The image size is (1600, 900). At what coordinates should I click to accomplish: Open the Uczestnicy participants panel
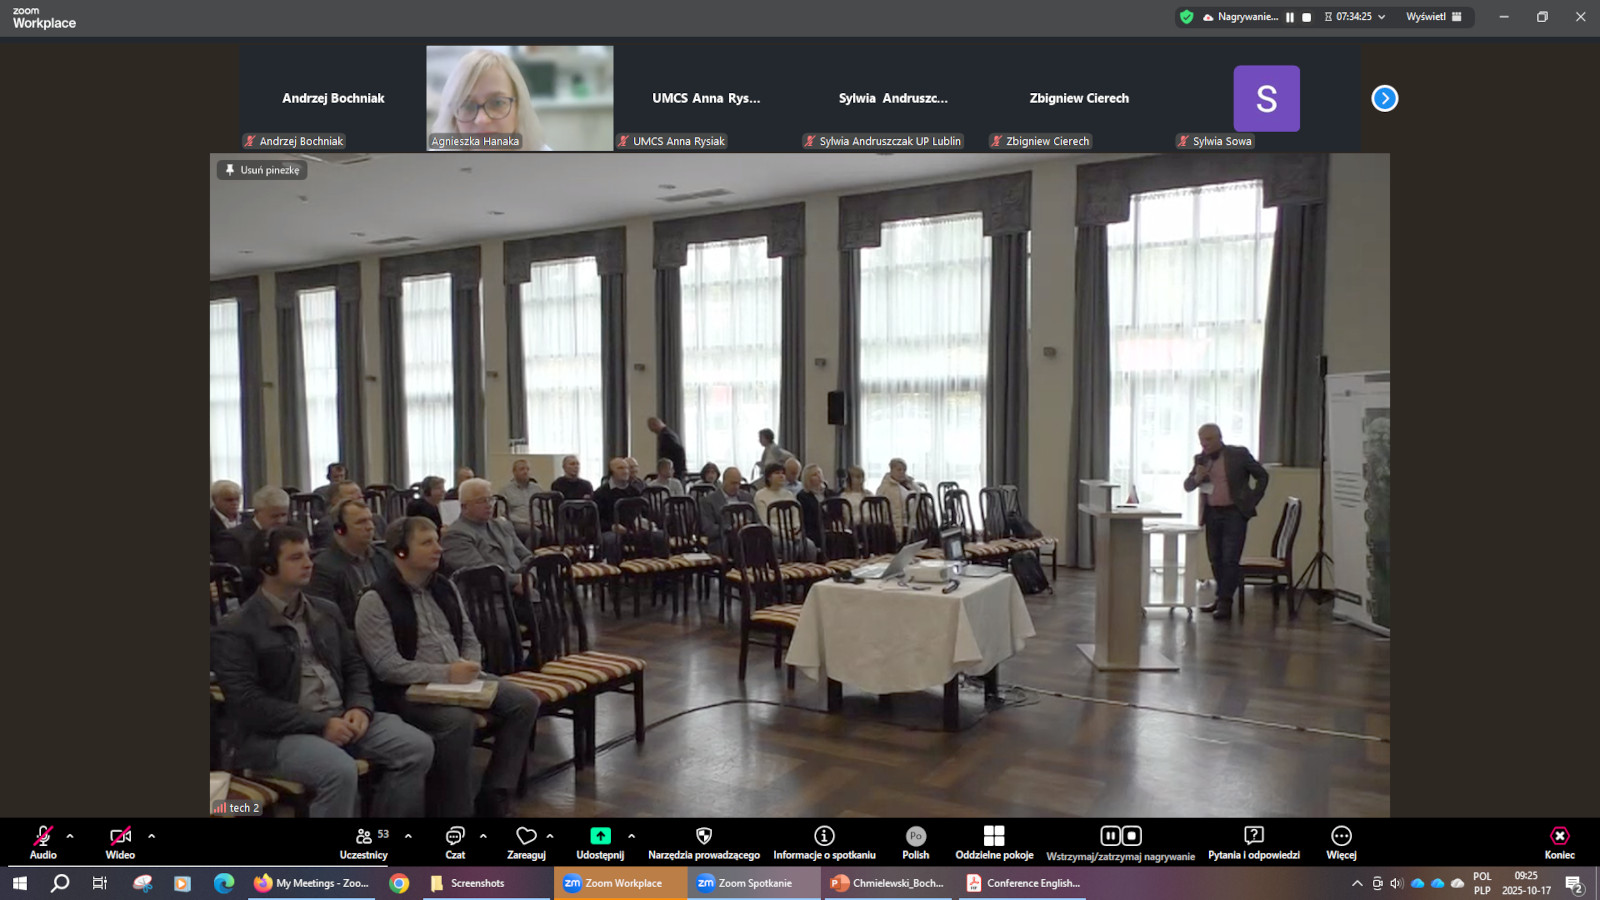pyautogui.click(x=364, y=841)
